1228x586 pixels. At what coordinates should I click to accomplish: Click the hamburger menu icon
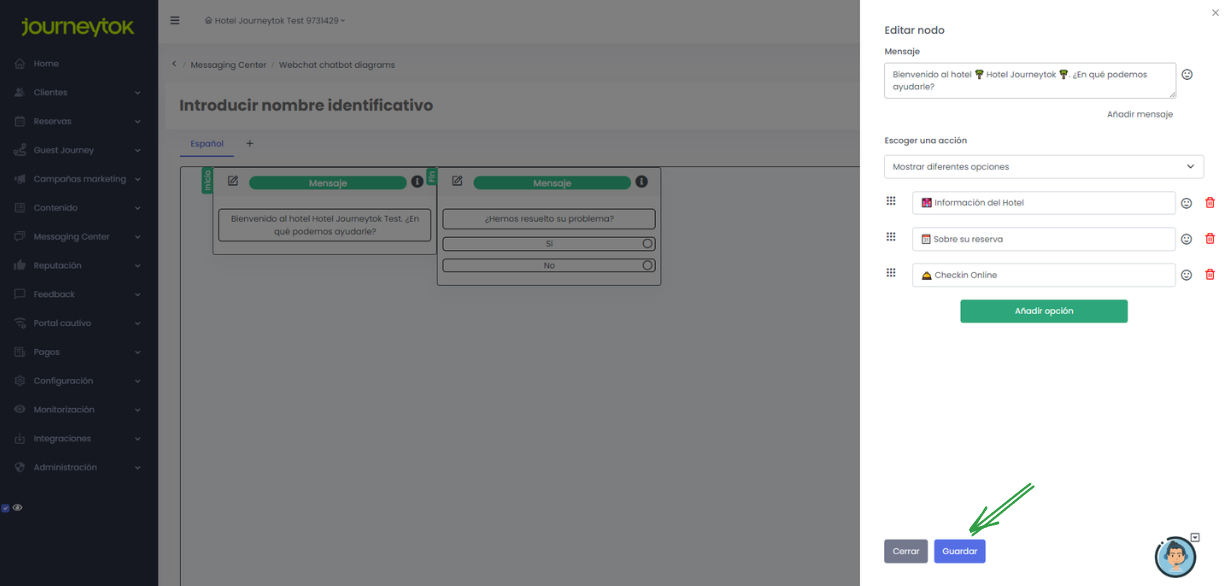(175, 20)
